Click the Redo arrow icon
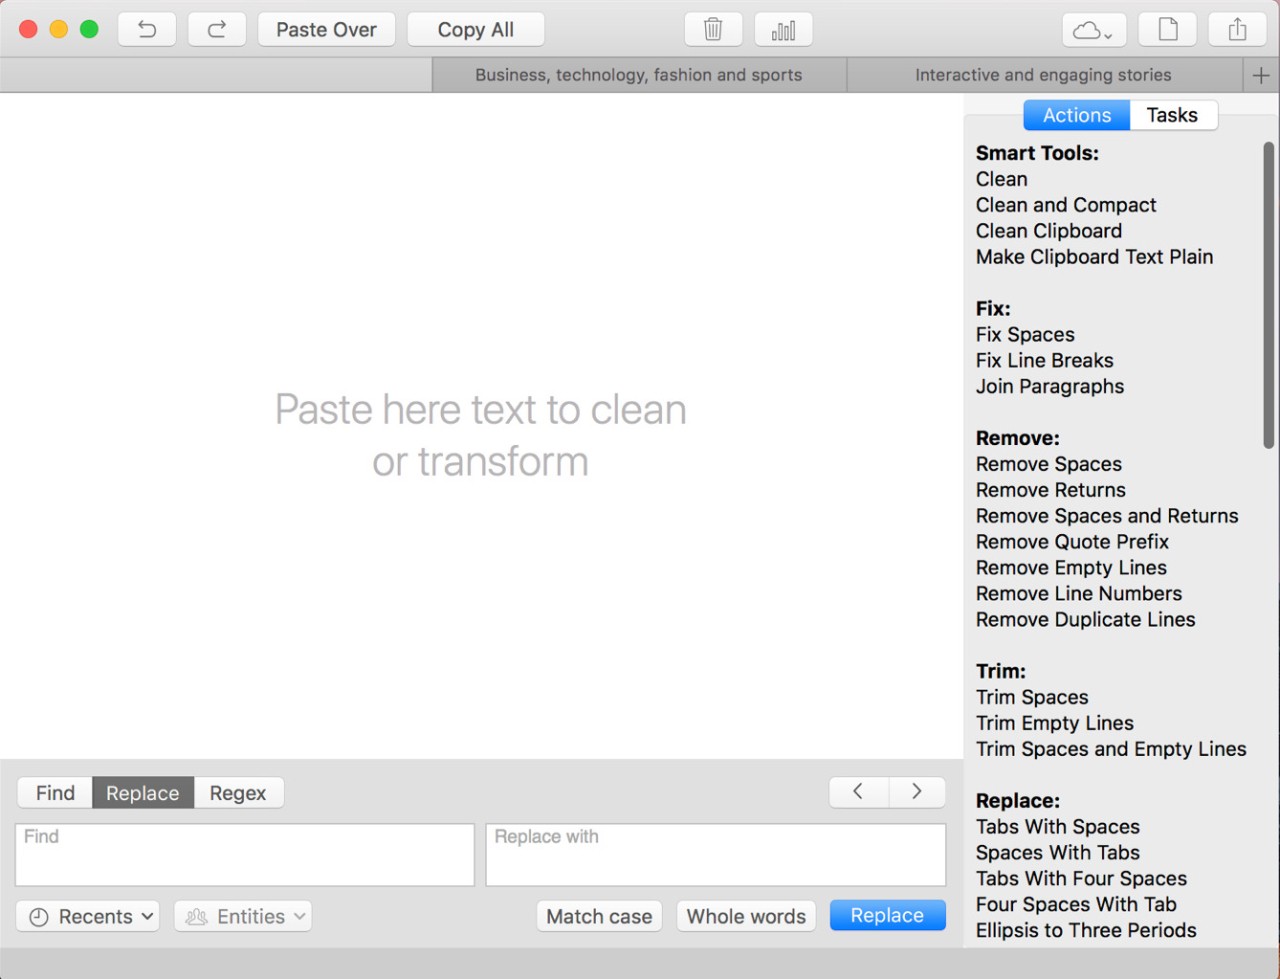 pos(217,29)
